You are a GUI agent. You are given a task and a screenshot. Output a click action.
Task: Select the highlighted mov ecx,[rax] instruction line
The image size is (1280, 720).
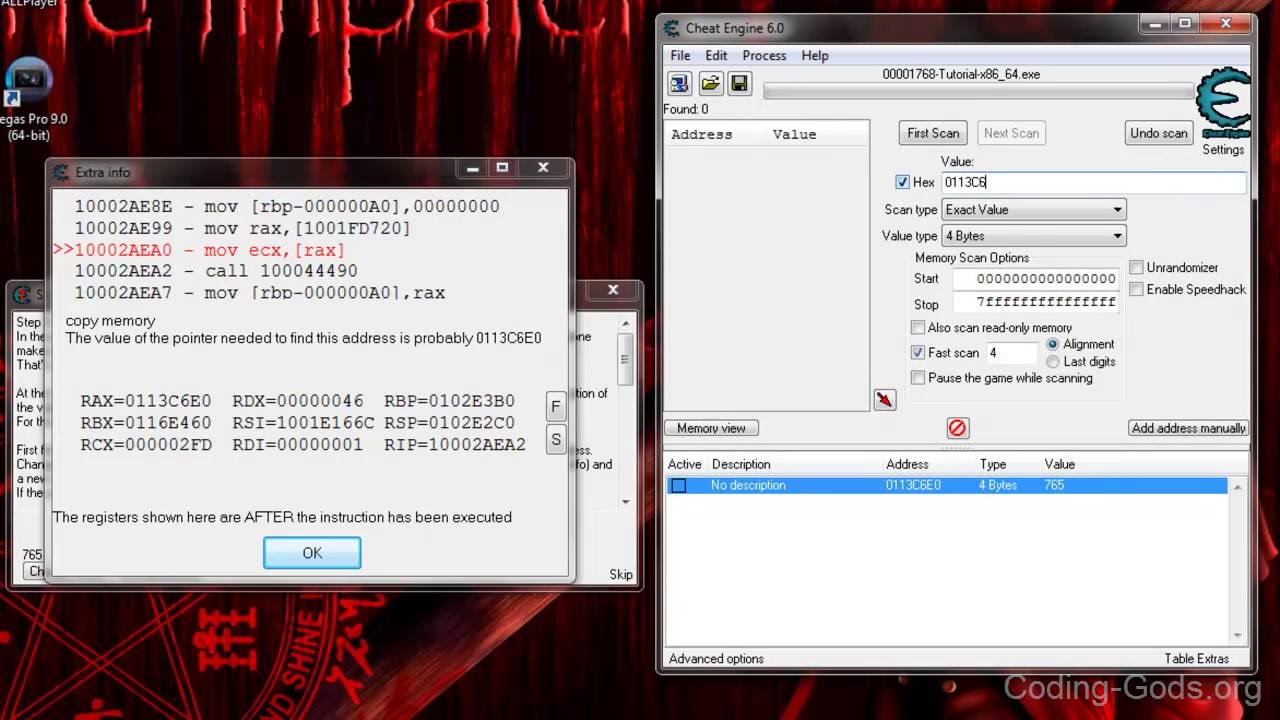tap(200, 250)
